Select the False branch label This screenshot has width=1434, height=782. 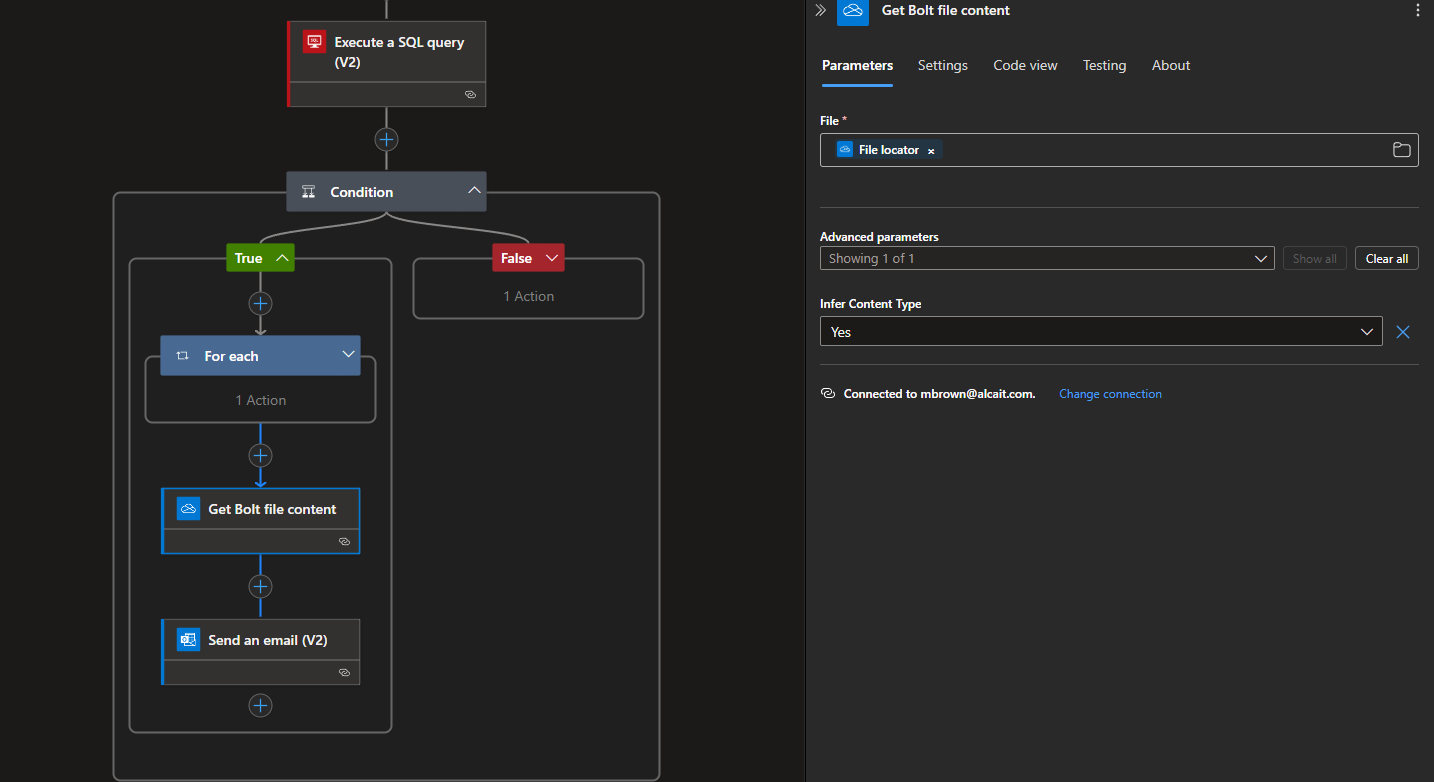pyautogui.click(x=516, y=258)
